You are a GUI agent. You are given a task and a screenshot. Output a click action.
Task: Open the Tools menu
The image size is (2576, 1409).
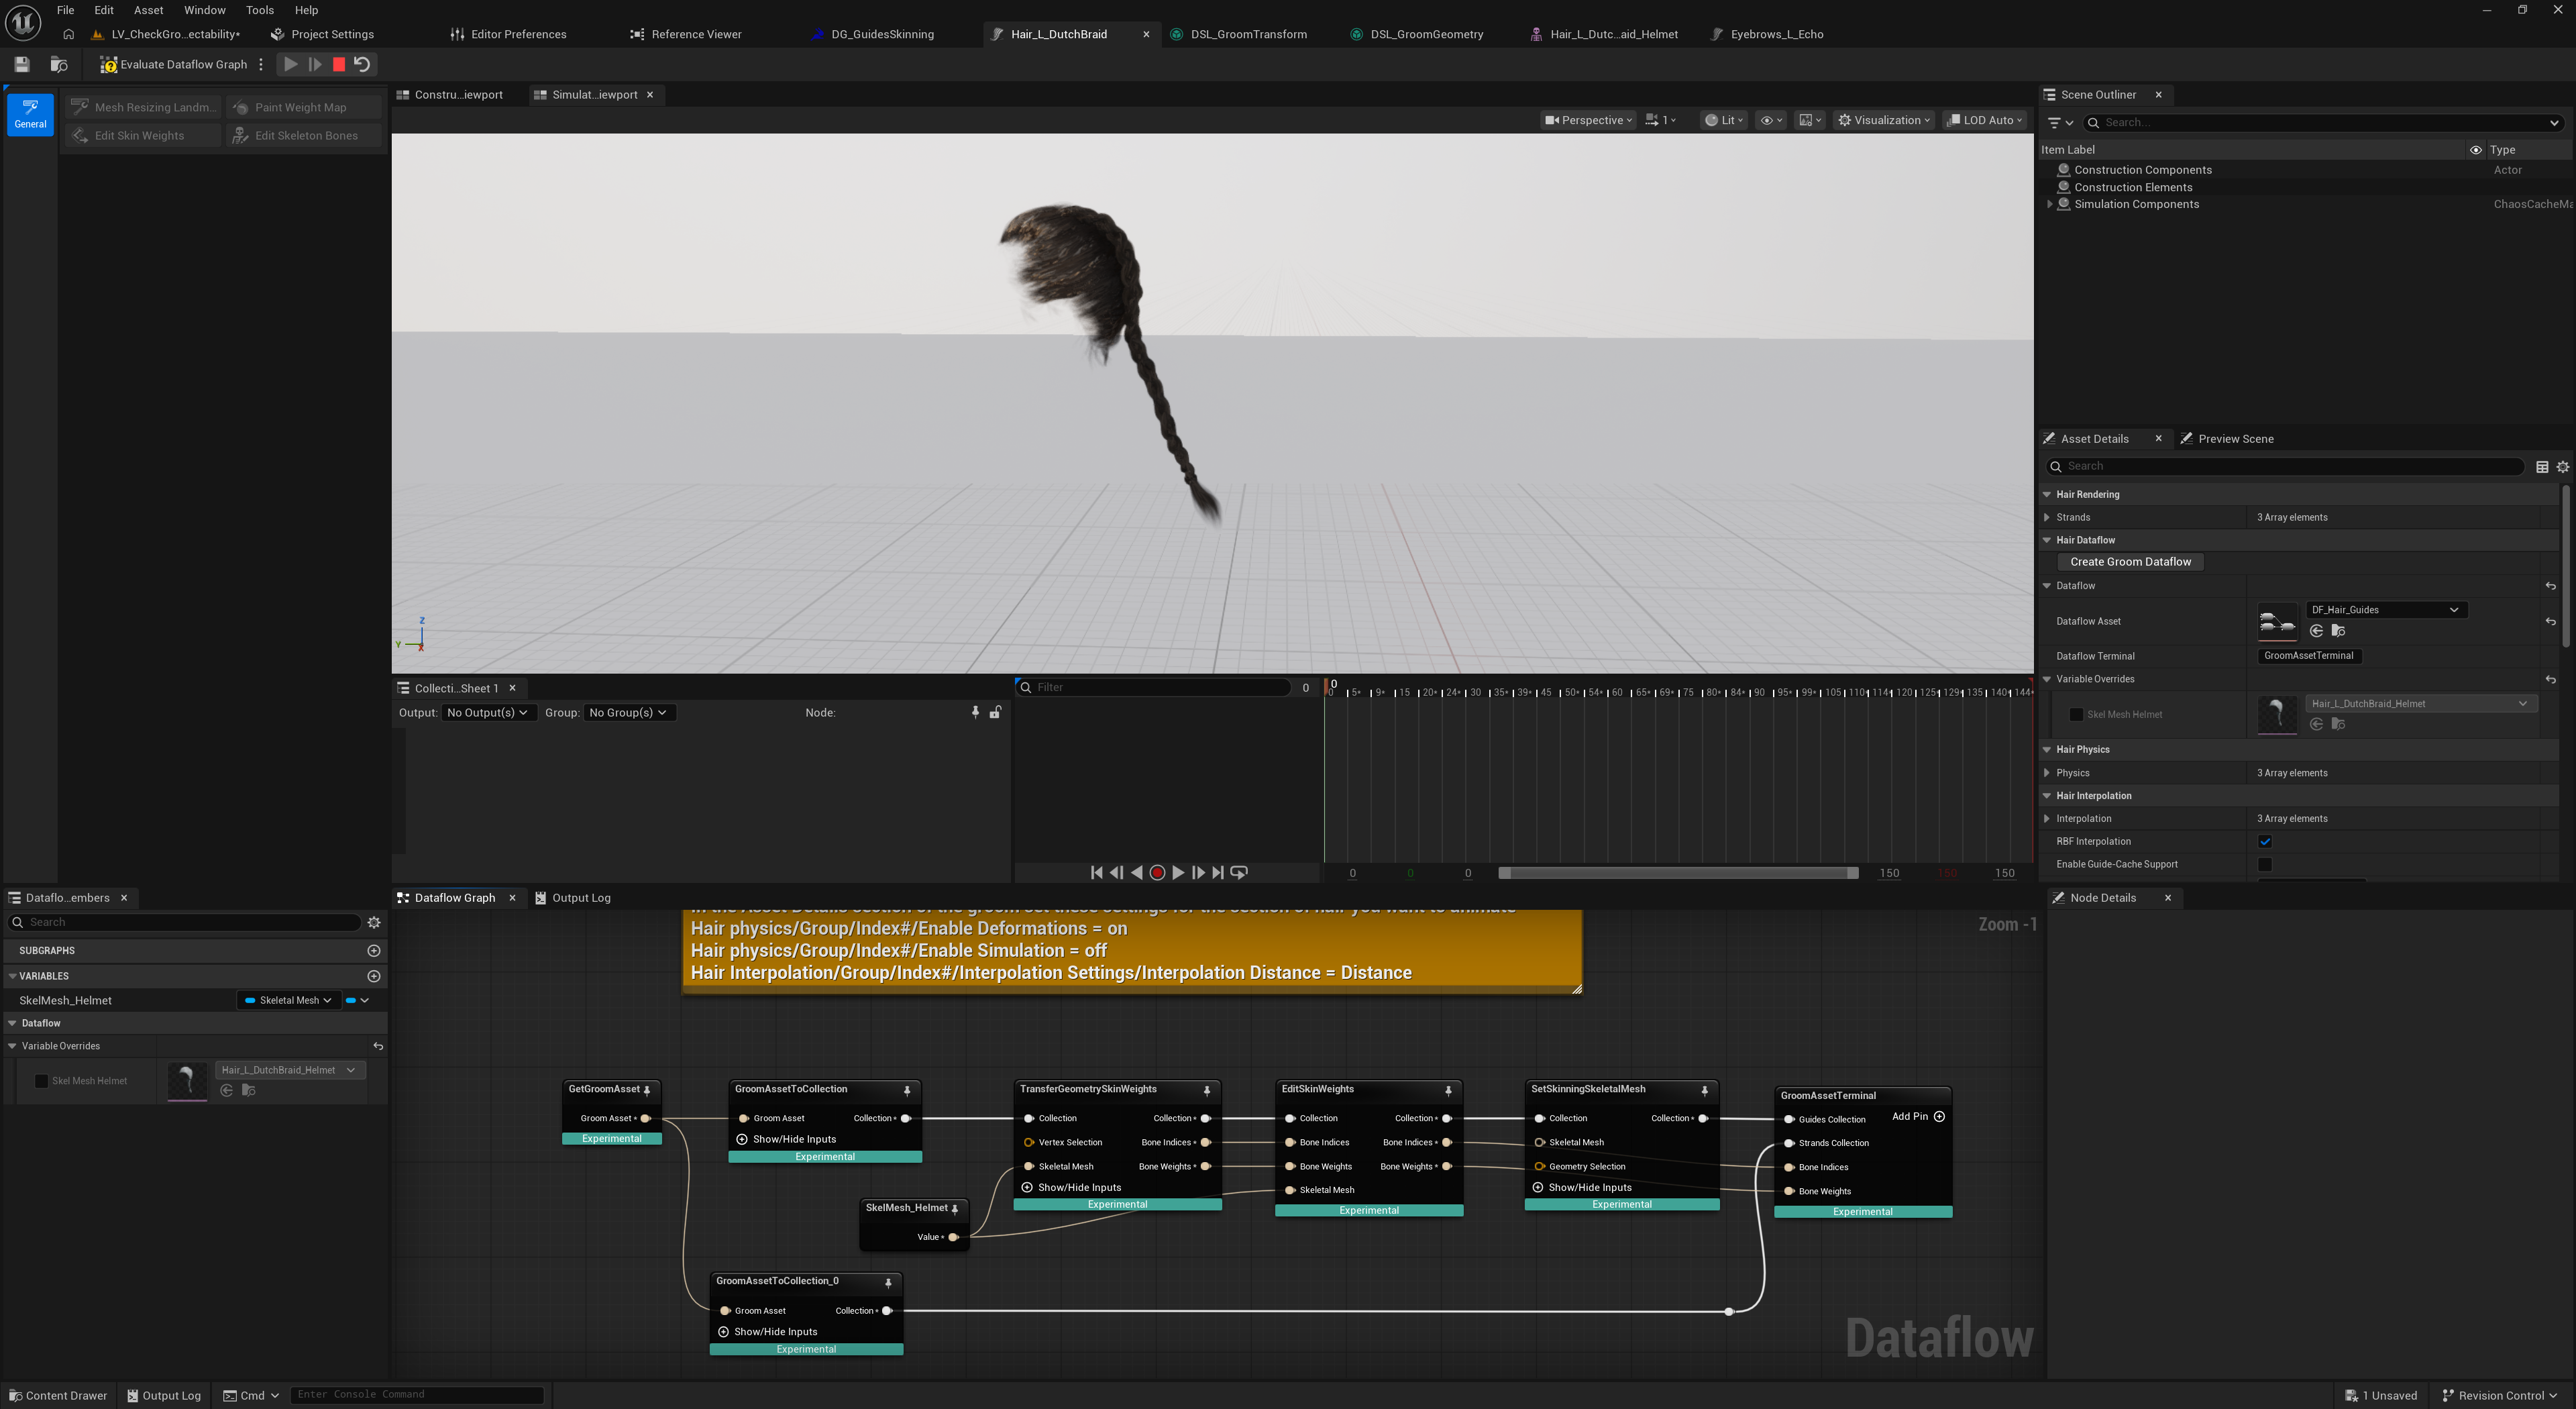pos(259,10)
